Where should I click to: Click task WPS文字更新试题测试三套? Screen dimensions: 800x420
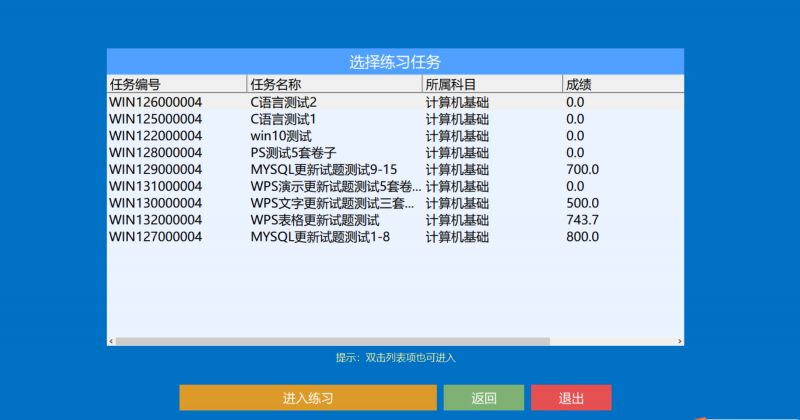coord(332,203)
